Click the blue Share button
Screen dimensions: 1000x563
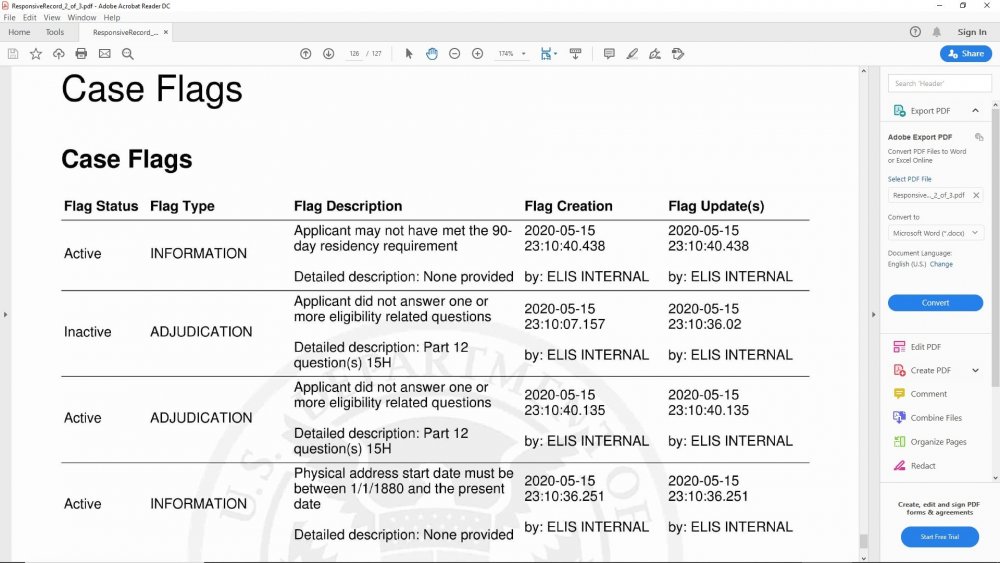click(966, 54)
